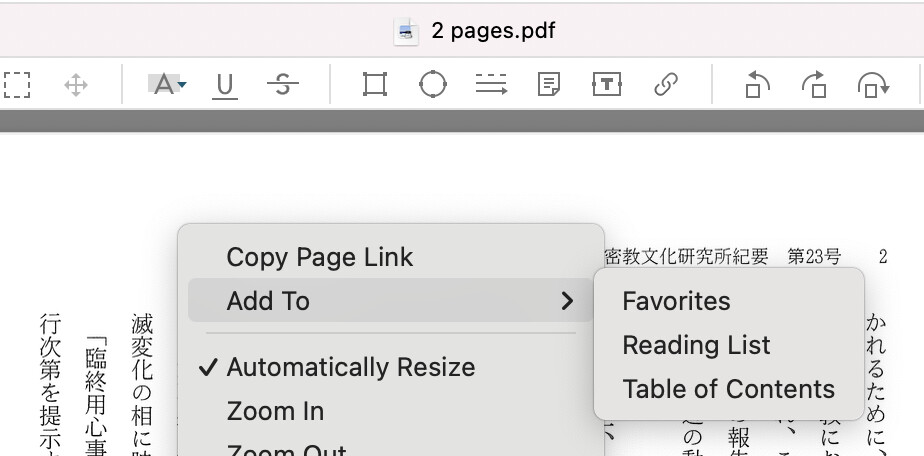924x456 pixels.
Task: Expand the Add To submenu
Action: pyautogui.click(x=390, y=301)
